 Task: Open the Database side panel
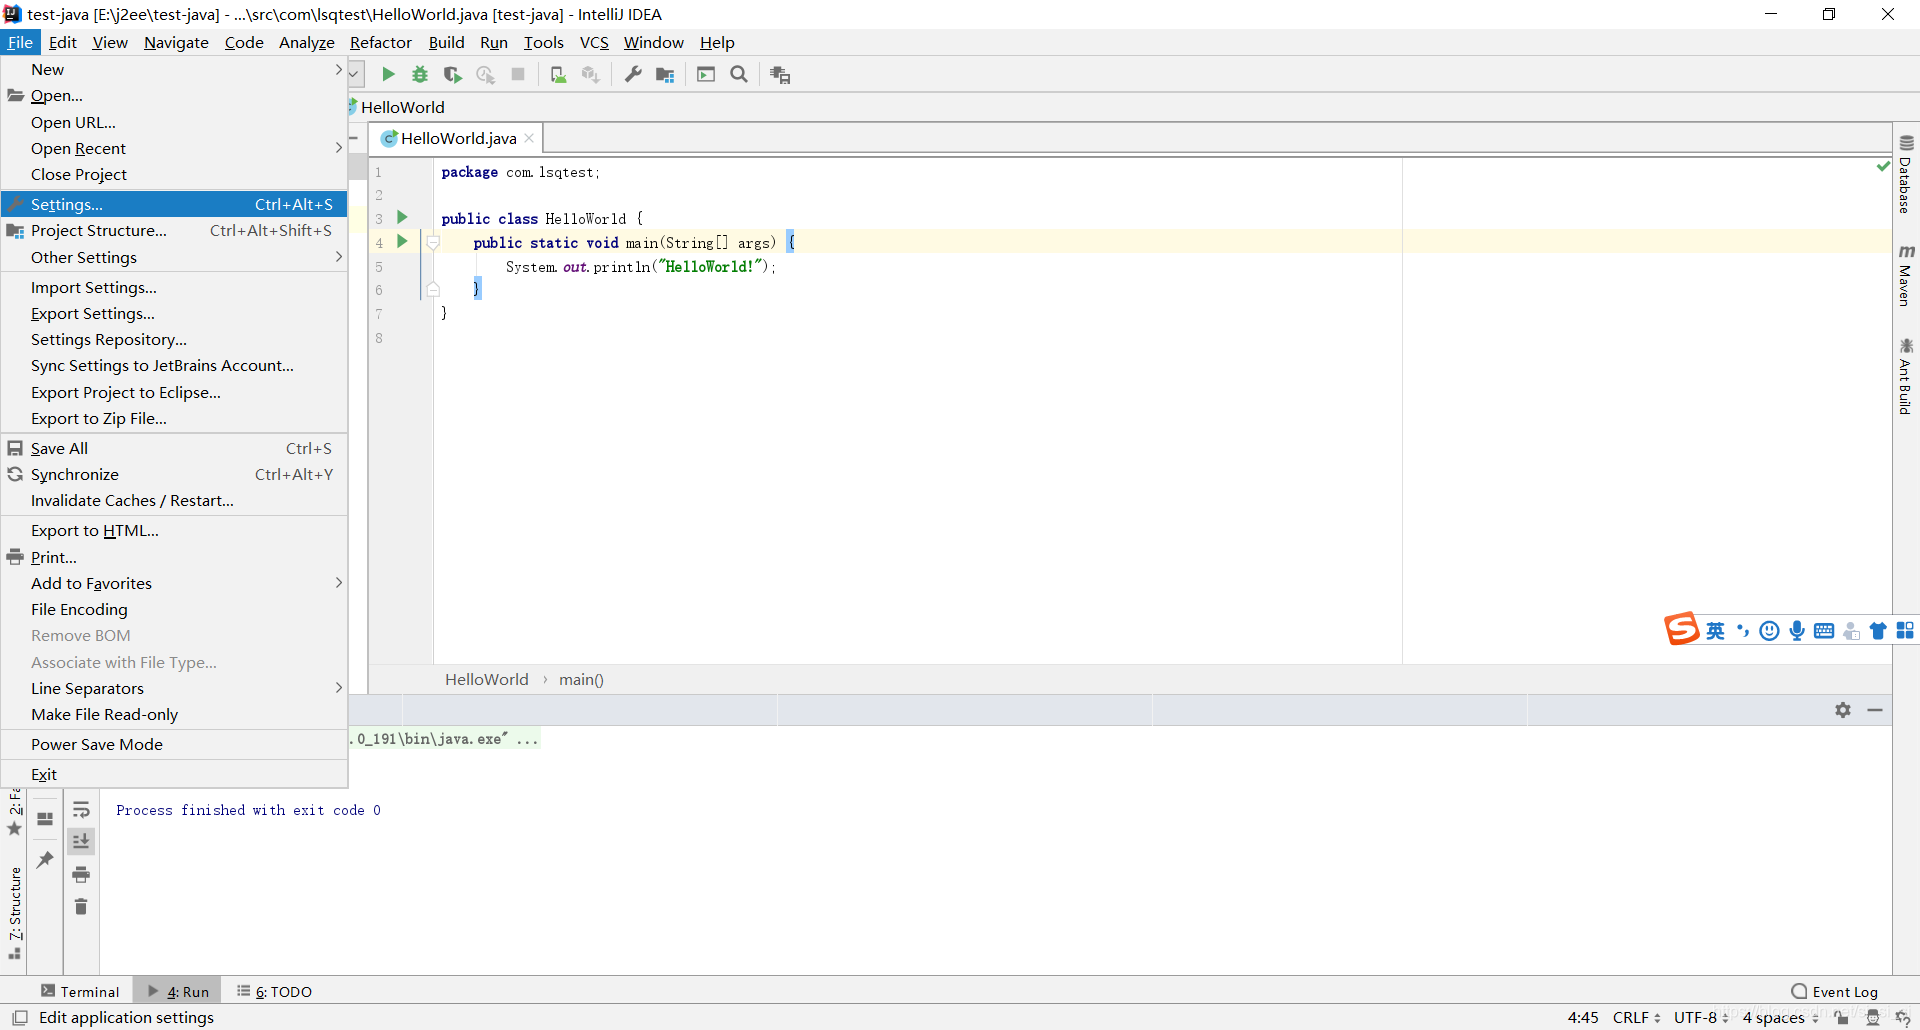point(1906,175)
